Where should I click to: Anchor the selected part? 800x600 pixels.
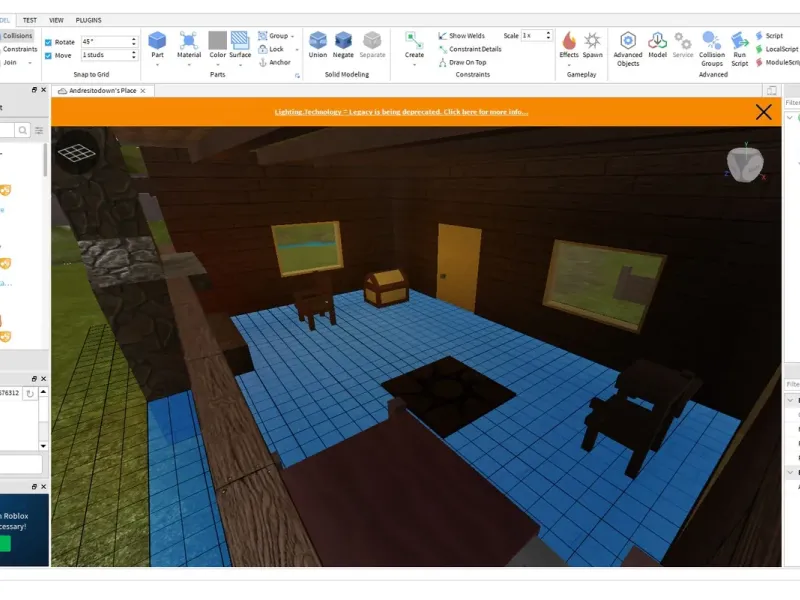(x=275, y=62)
